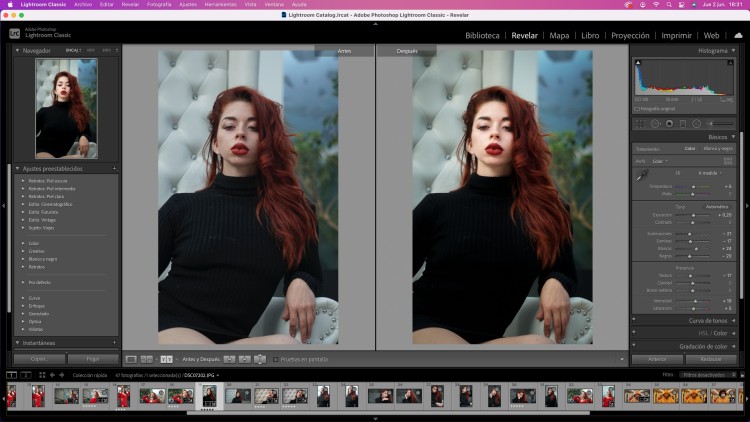Click the Navigator preview thumbnail
Image resolution: width=750 pixels, height=422 pixels.
pos(66,109)
